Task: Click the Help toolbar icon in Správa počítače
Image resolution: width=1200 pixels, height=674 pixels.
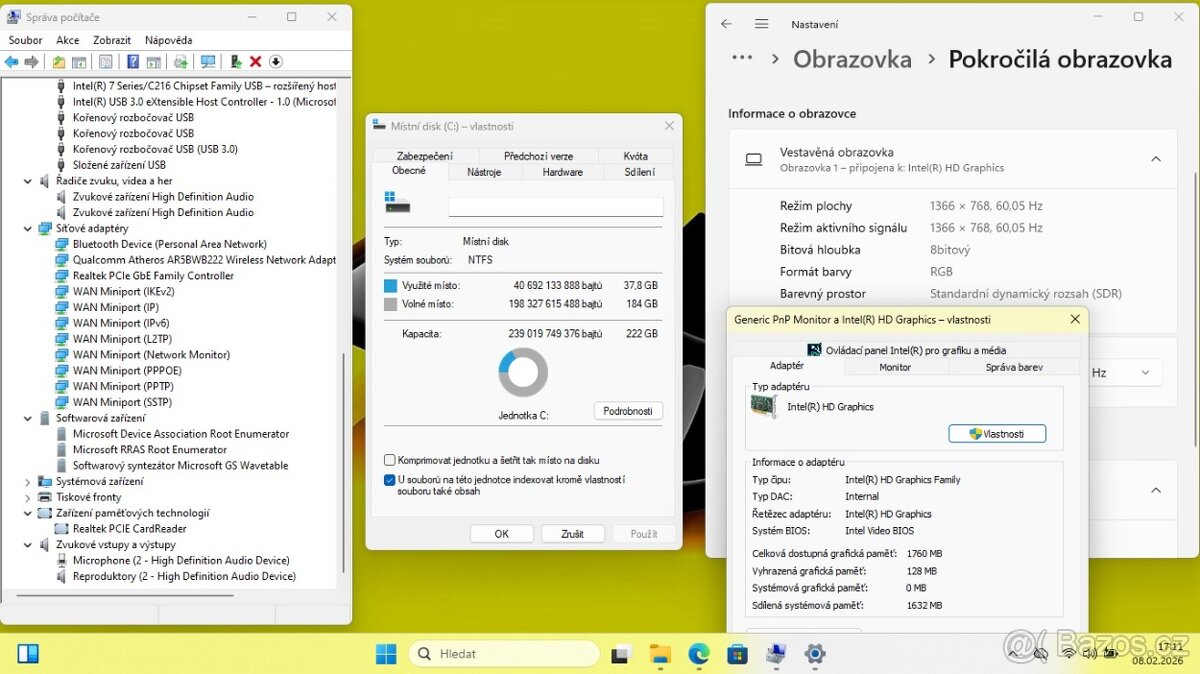Action: pyautogui.click(x=132, y=61)
